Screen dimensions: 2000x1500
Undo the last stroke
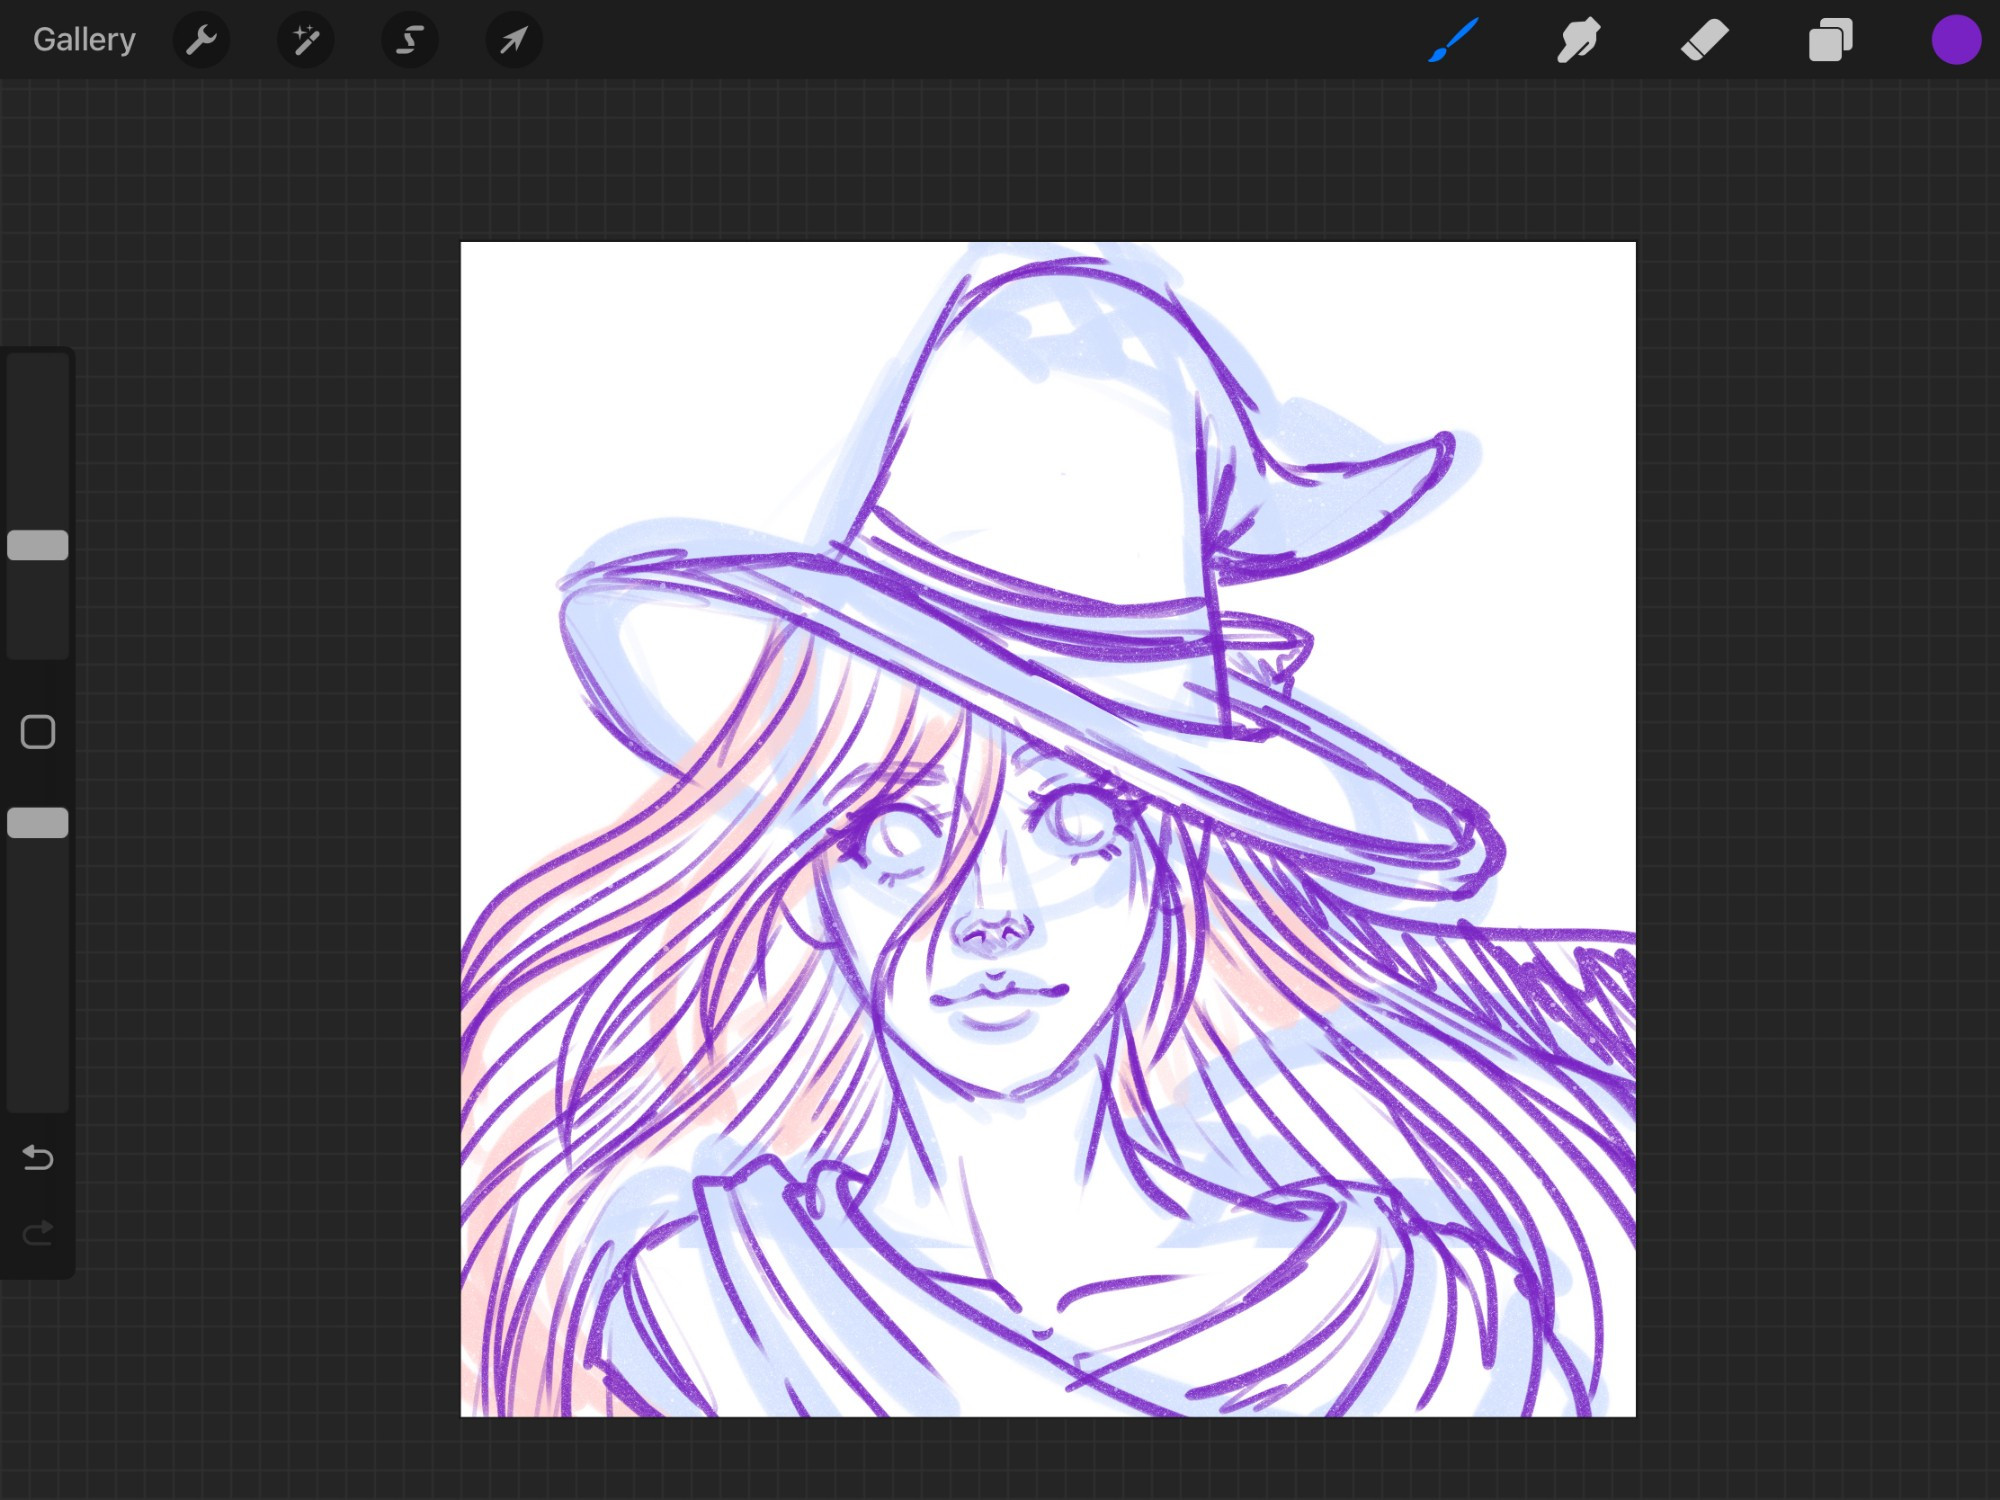click(38, 1157)
